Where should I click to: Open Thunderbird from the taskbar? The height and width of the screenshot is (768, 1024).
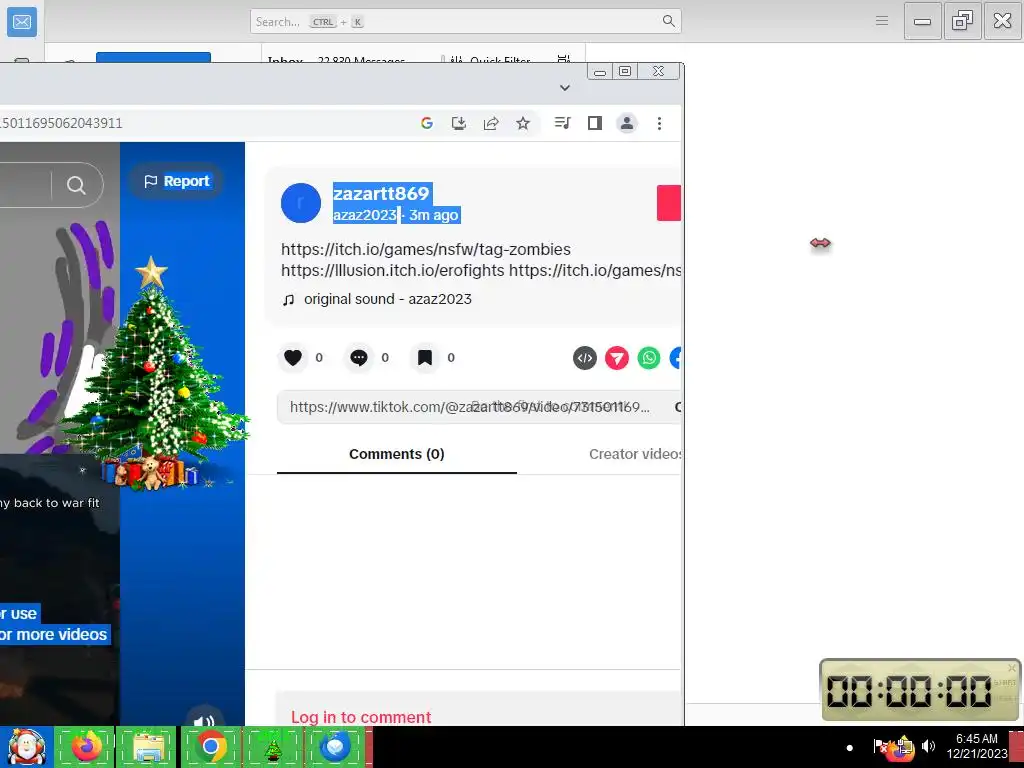335,746
